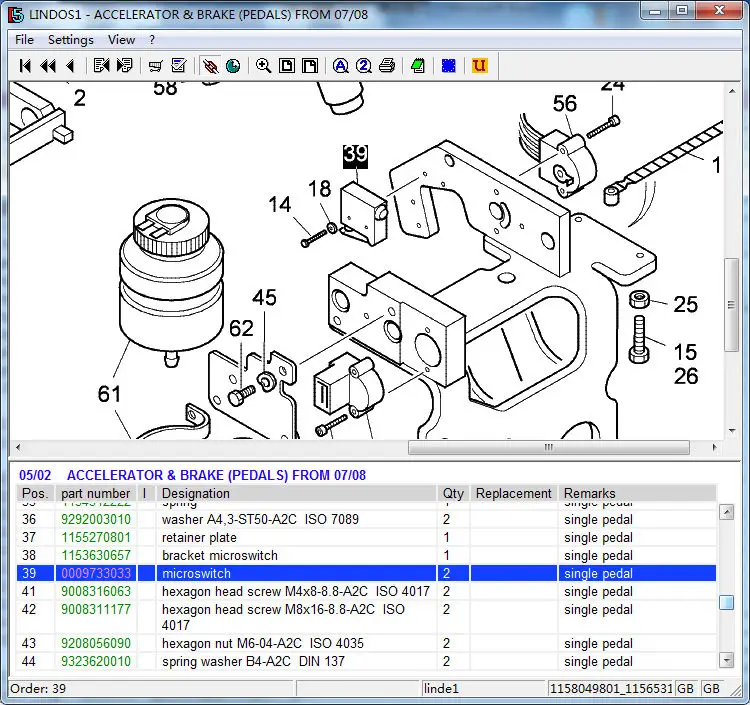Click parts list scrollbar up arrow
Screen dimensions: 750x705
coord(727,513)
